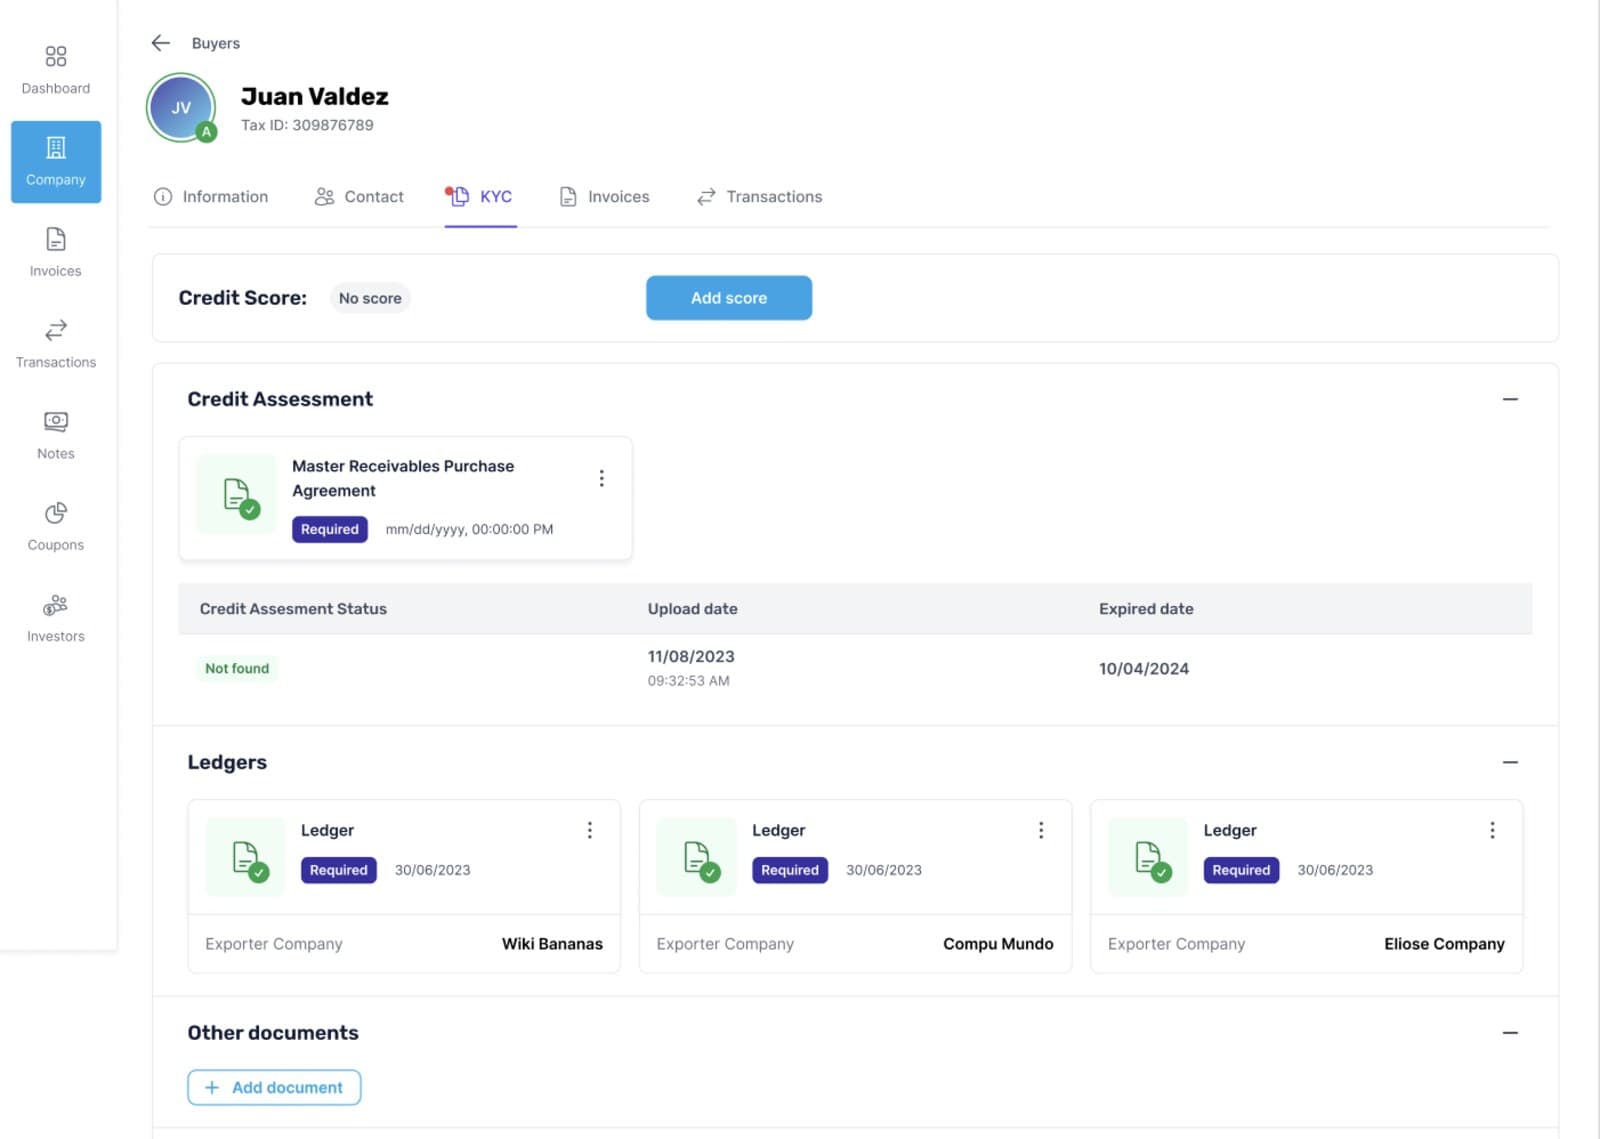Open options menu for Master Receivables Agreement
The width and height of the screenshot is (1600, 1139).
pyautogui.click(x=601, y=478)
